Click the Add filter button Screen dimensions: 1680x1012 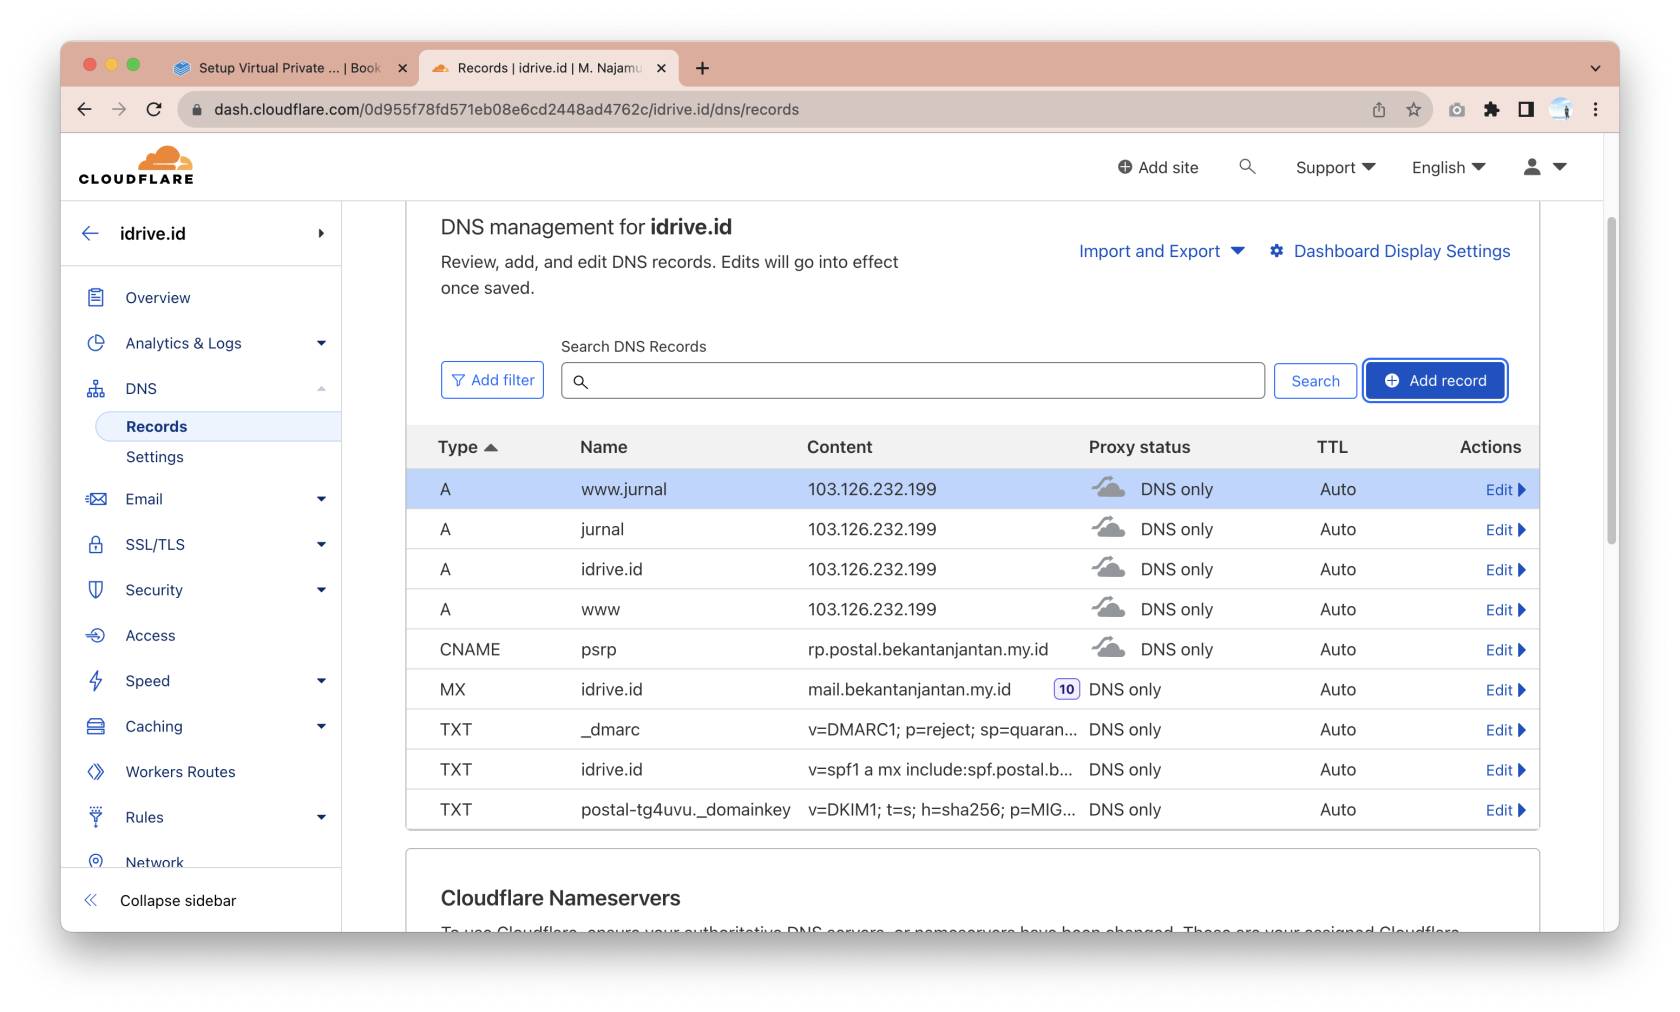click(492, 380)
